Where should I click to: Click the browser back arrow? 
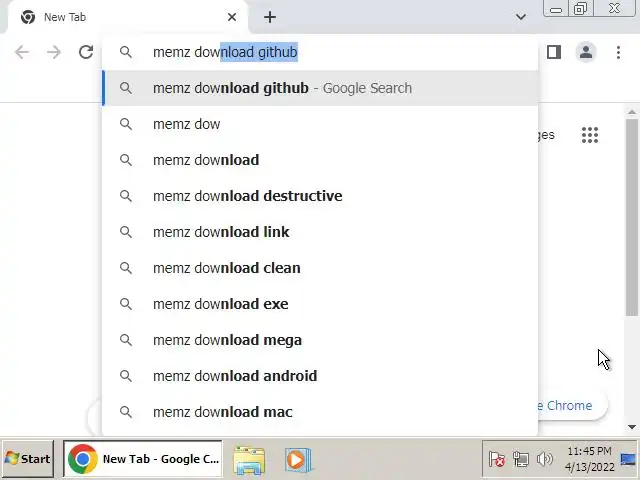(x=22, y=52)
